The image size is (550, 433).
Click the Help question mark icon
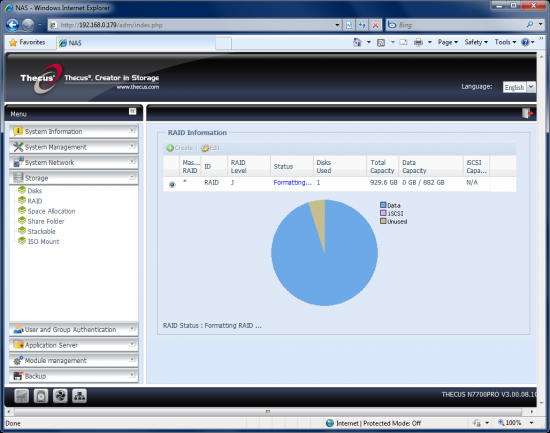click(x=525, y=42)
